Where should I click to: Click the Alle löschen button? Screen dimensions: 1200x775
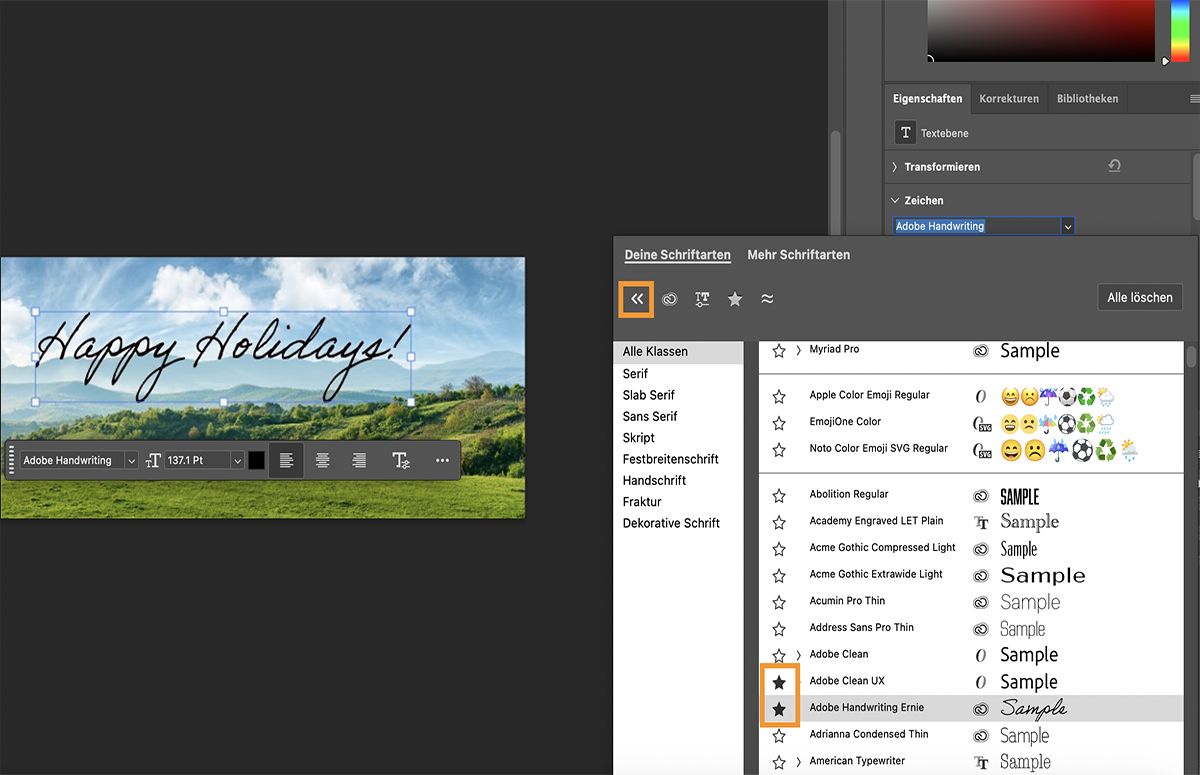[x=1139, y=296]
